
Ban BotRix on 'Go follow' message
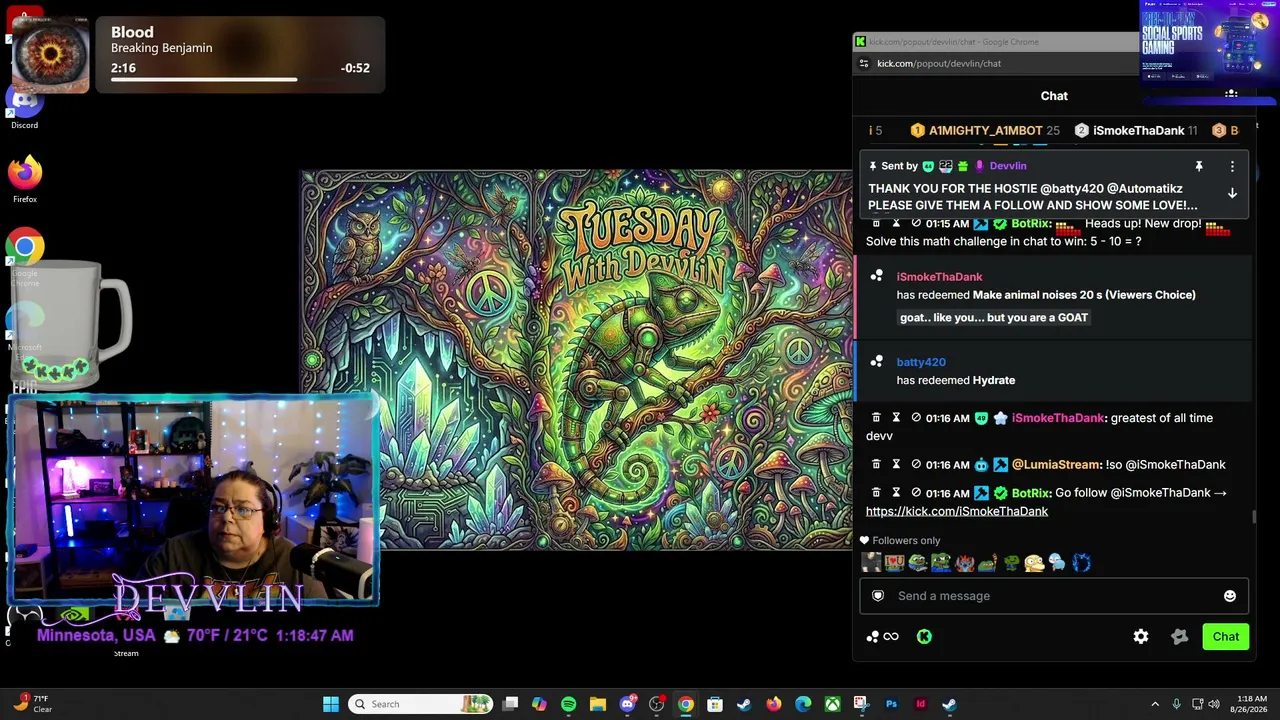point(916,492)
